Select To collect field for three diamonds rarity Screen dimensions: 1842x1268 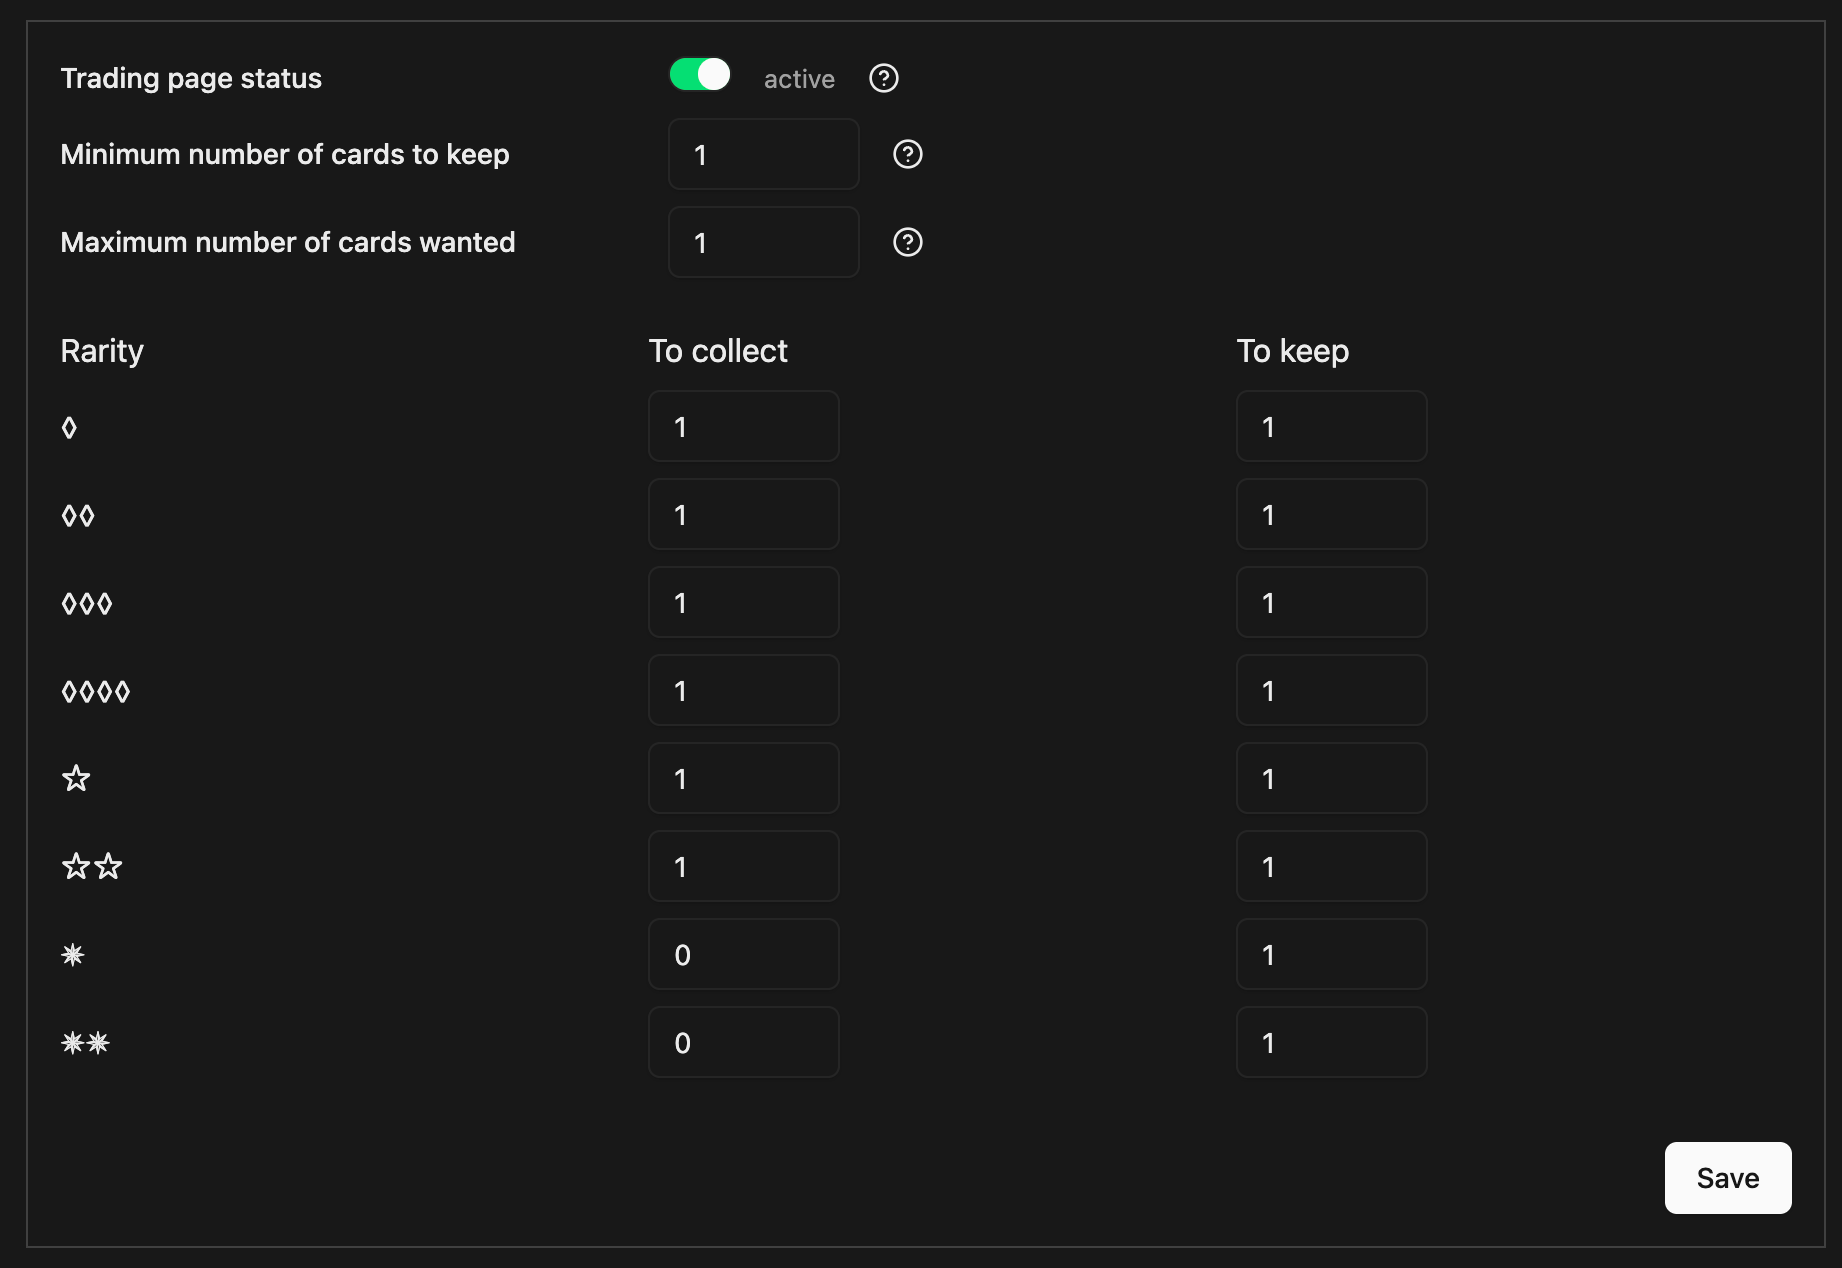coord(743,602)
